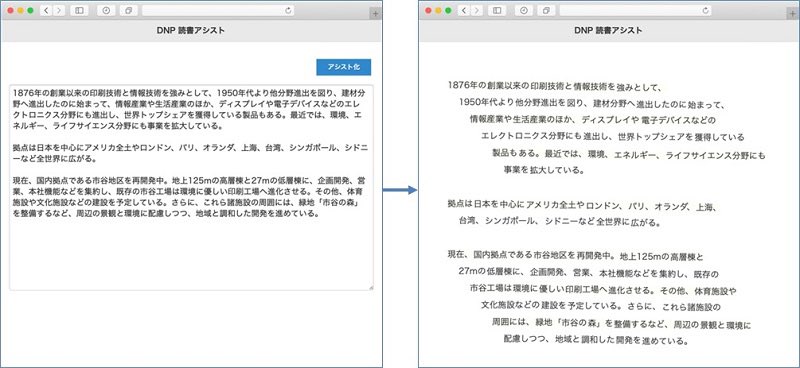This screenshot has width=800, height=368.
Task: Show tab overview in left browser window
Action: click(129, 10)
